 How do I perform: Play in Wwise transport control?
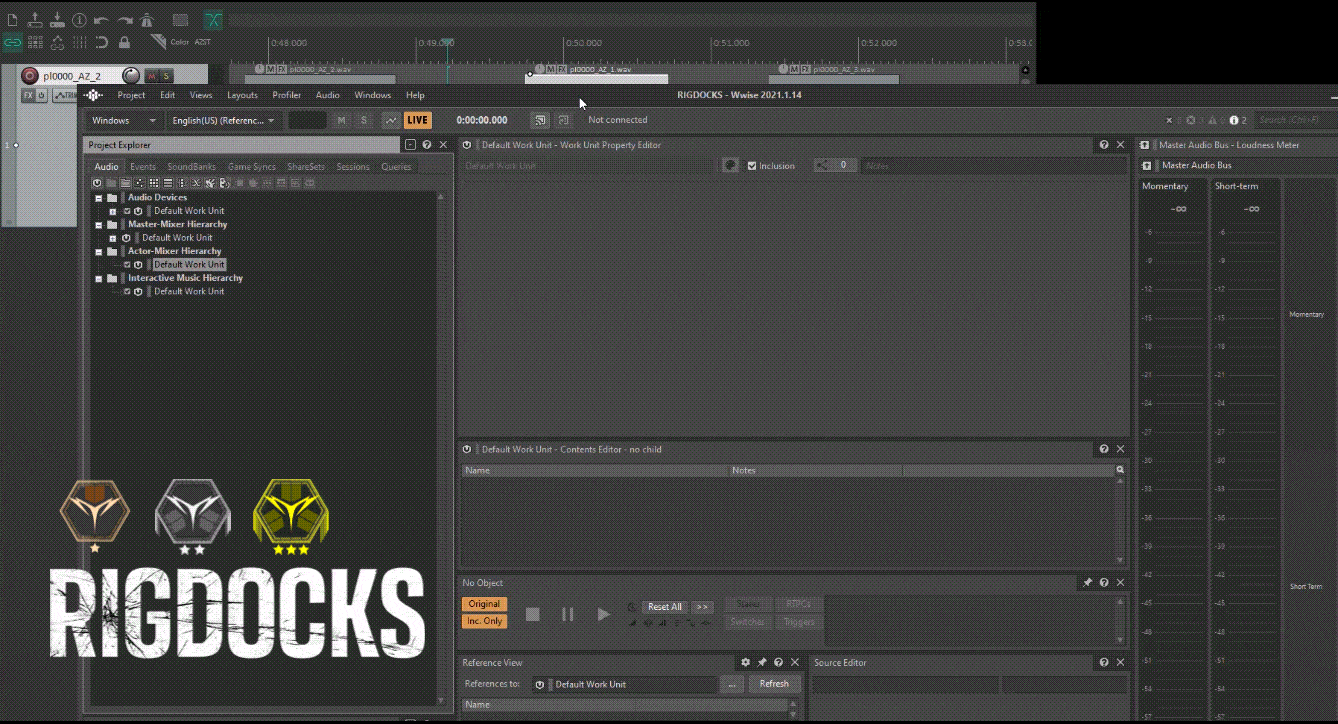click(x=603, y=614)
